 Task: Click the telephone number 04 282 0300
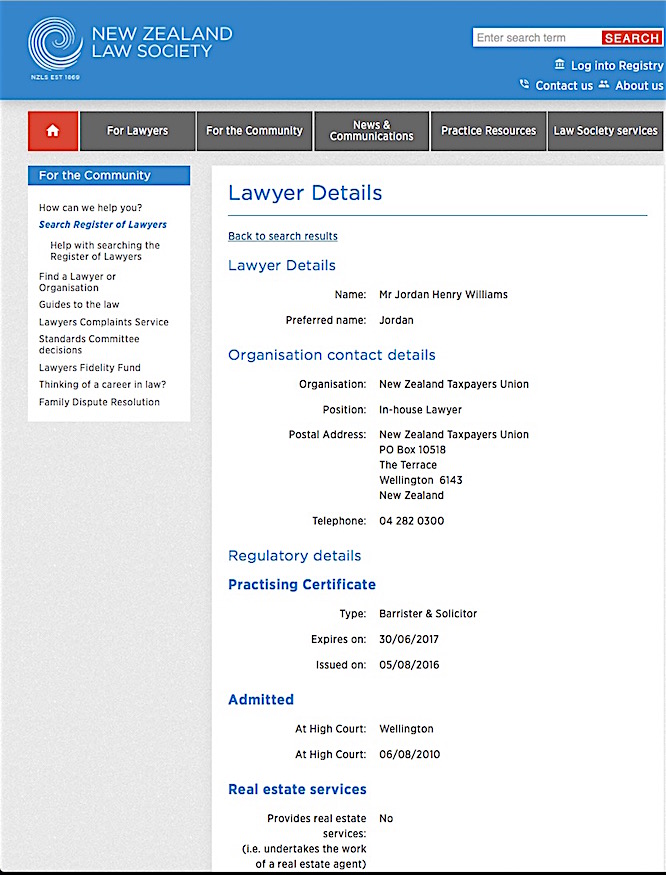(x=411, y=521)
